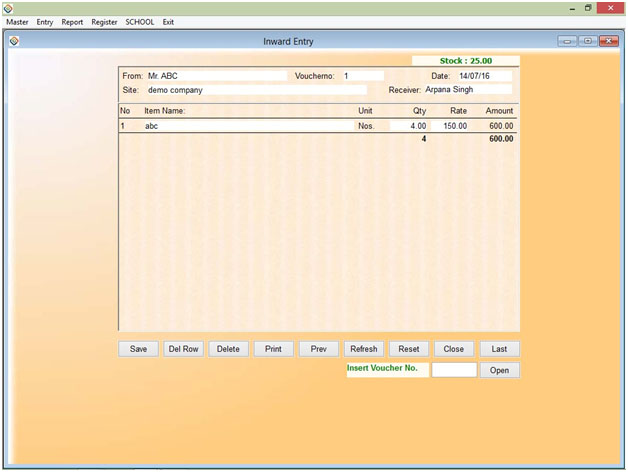This screenshot has width=628, height=472.
Task: Click the Insert Voucher No. input box
Action: 454,370
